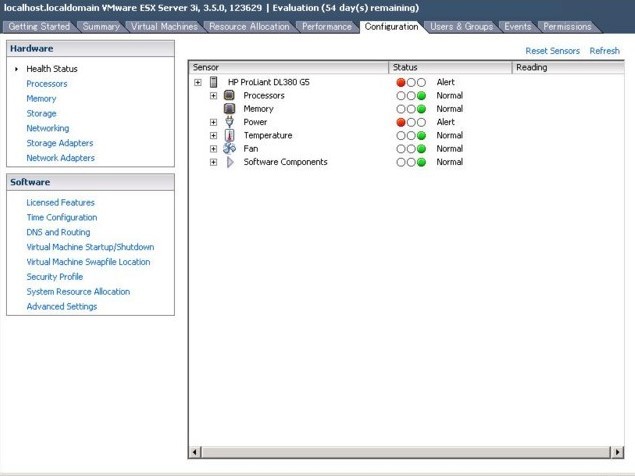Image resolution: width=635 pixels, height=476 pixels.
Task: Click the Alert text in Power row
Action: (x=445, y=122)
